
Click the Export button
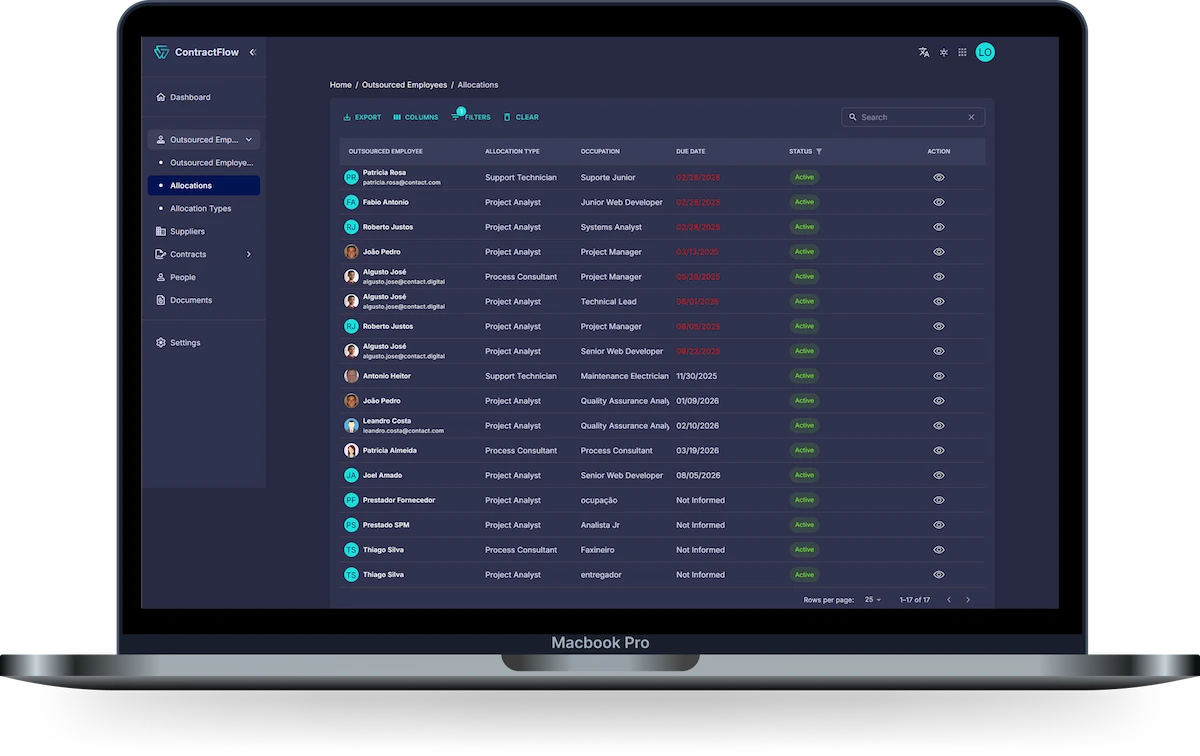362,117
